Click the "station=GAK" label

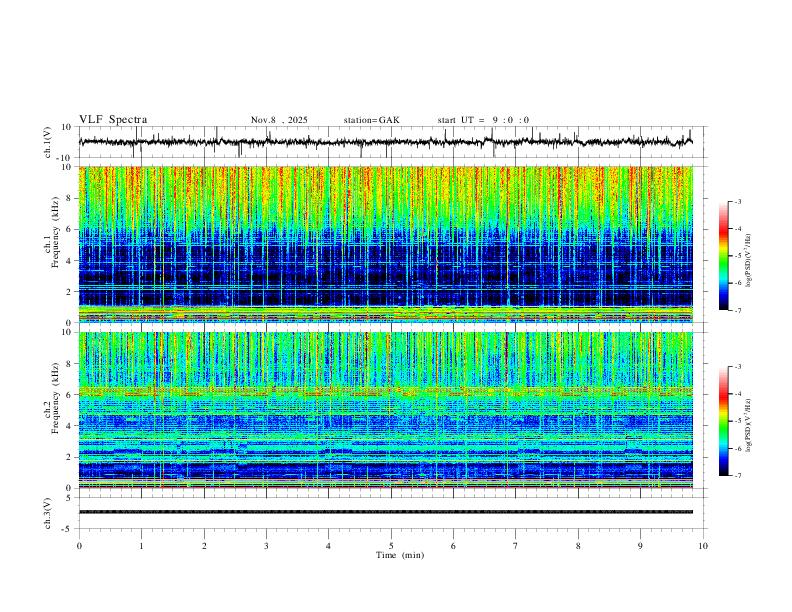(x=371, y=120)
